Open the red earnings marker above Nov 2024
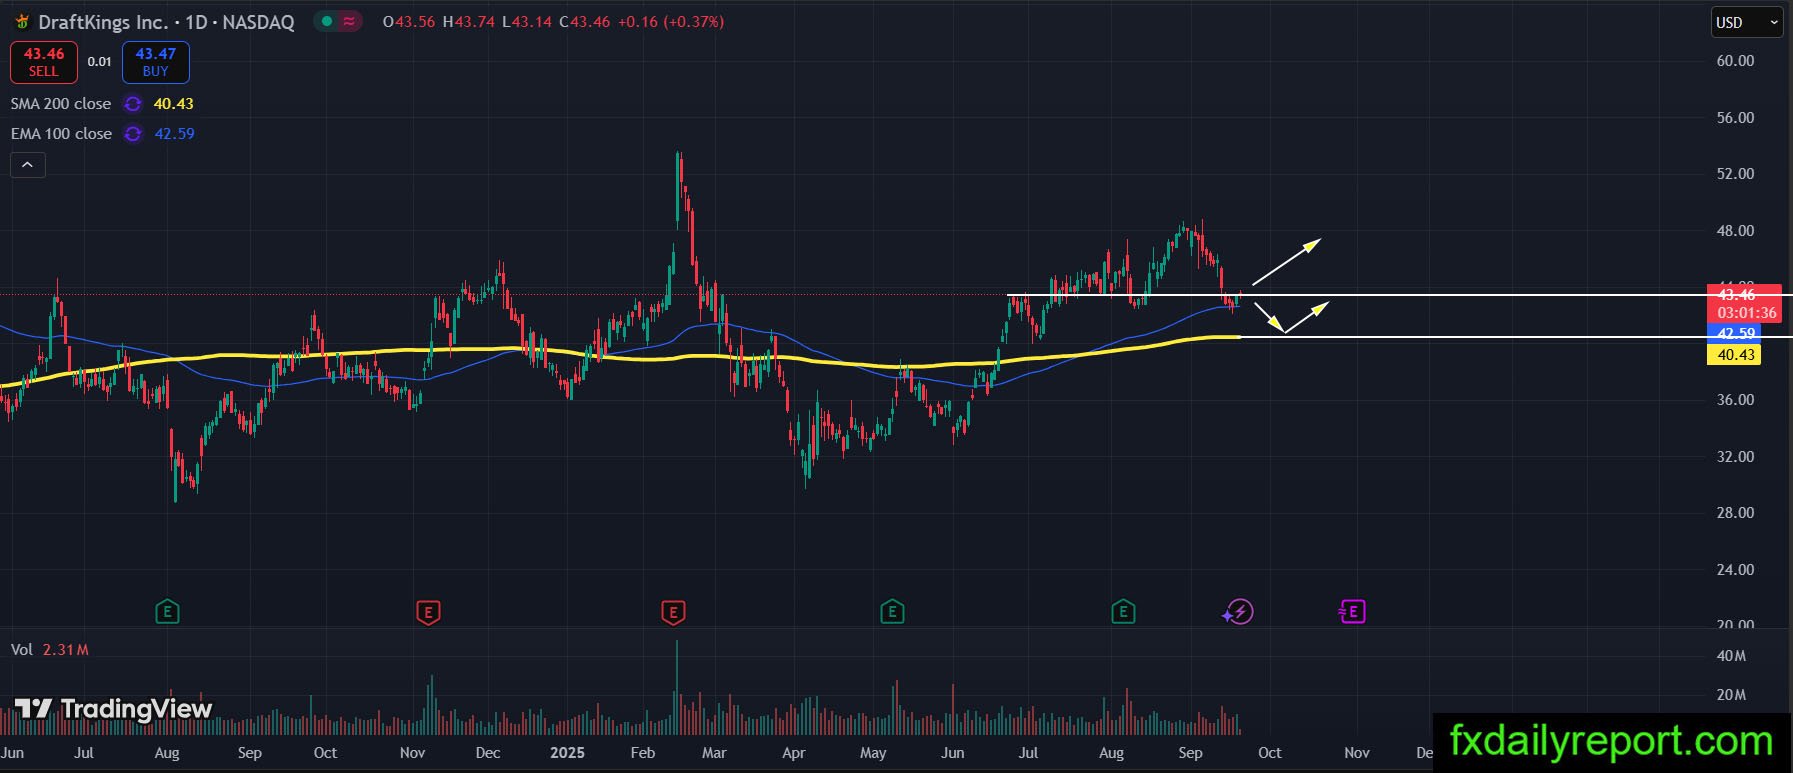 pos(428,612)
